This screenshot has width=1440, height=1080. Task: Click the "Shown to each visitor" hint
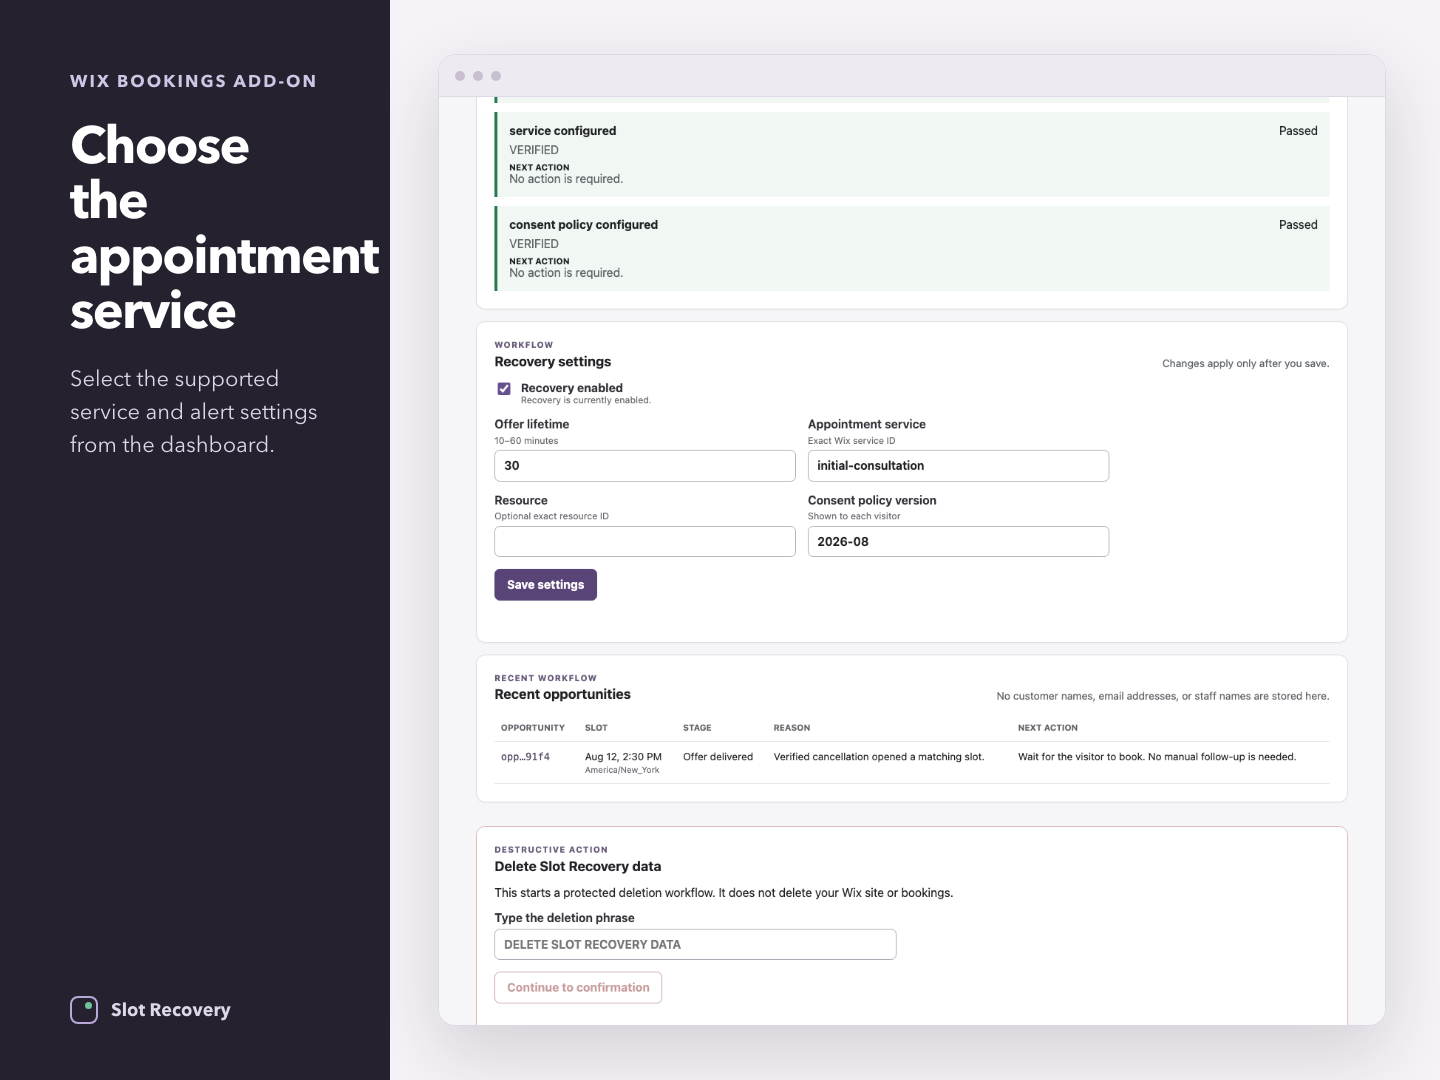point(854,517)
